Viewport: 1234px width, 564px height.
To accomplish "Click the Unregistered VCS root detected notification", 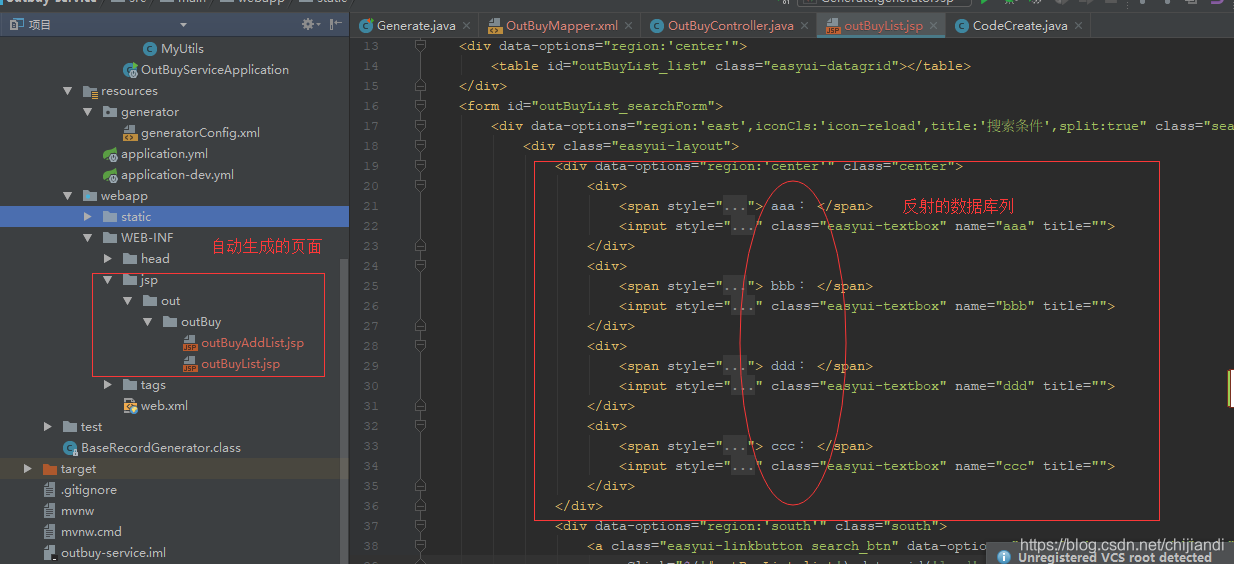I will point(1114,557).
